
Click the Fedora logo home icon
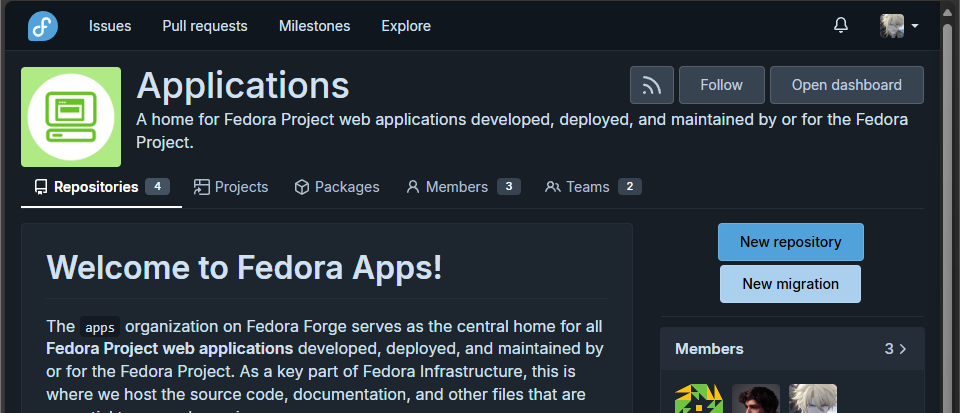click(42, 26)
